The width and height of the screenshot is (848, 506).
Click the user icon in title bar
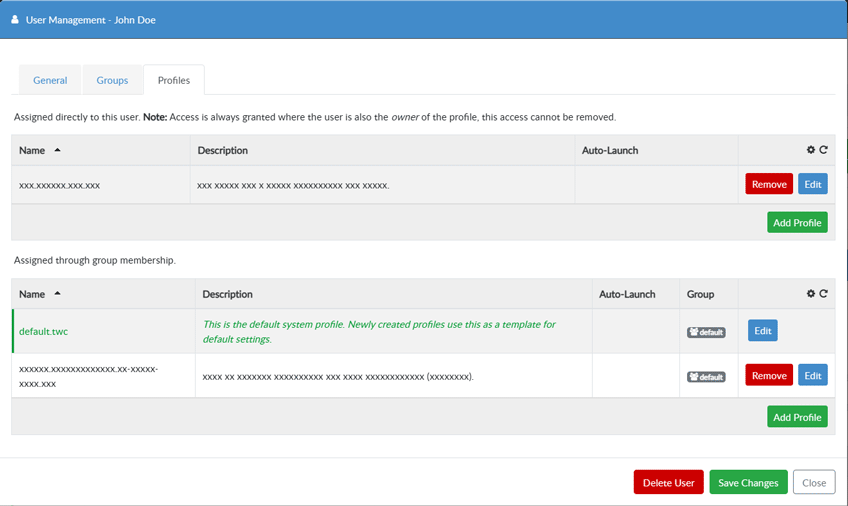tap(15, 19)
